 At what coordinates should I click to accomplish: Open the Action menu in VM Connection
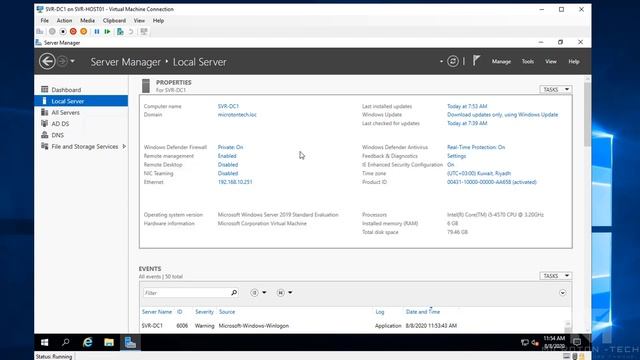click(x=64, y=20)
